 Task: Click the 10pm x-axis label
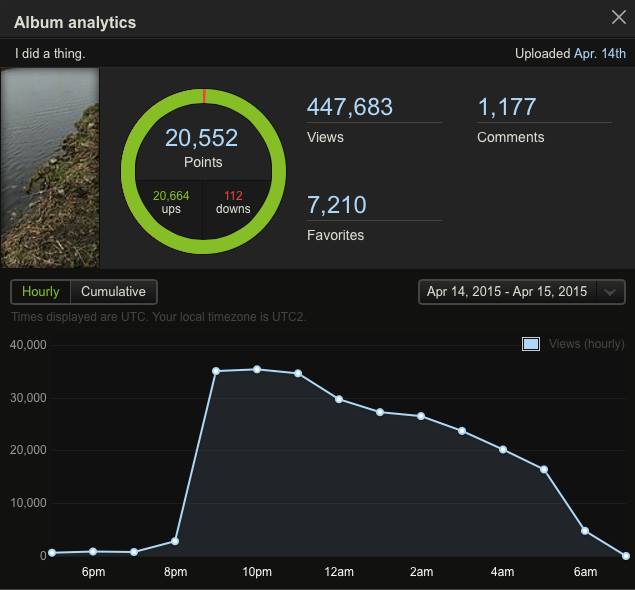(x=257, y=572)
